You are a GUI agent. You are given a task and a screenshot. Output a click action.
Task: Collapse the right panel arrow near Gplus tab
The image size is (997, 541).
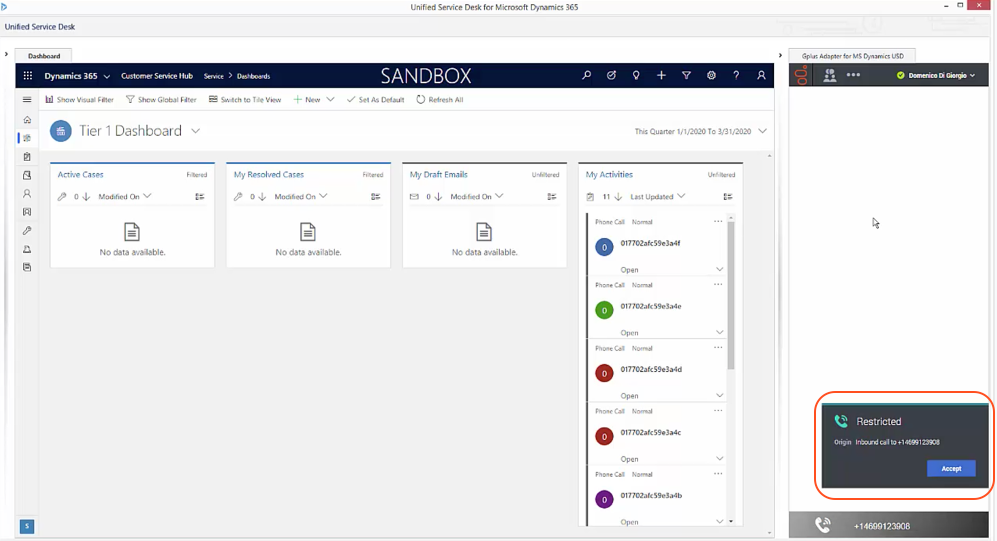tap(780, 55)
